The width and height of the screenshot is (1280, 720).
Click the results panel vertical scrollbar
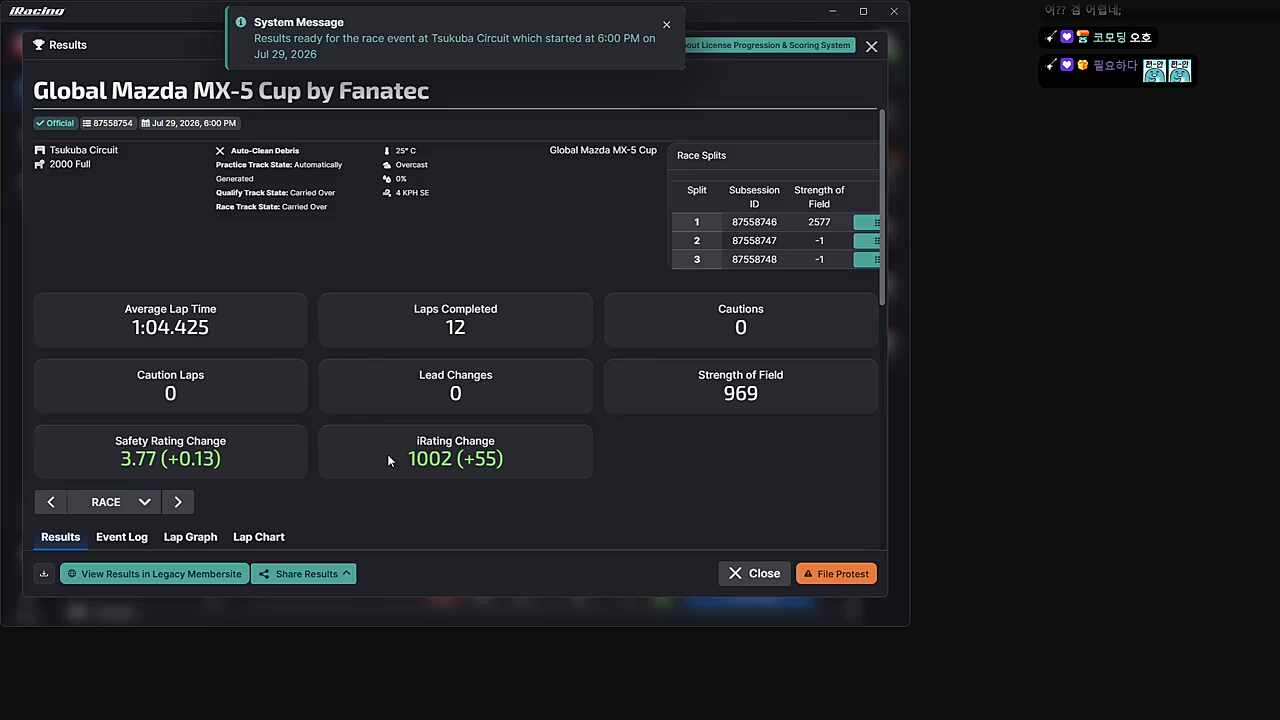coord(882,208)
